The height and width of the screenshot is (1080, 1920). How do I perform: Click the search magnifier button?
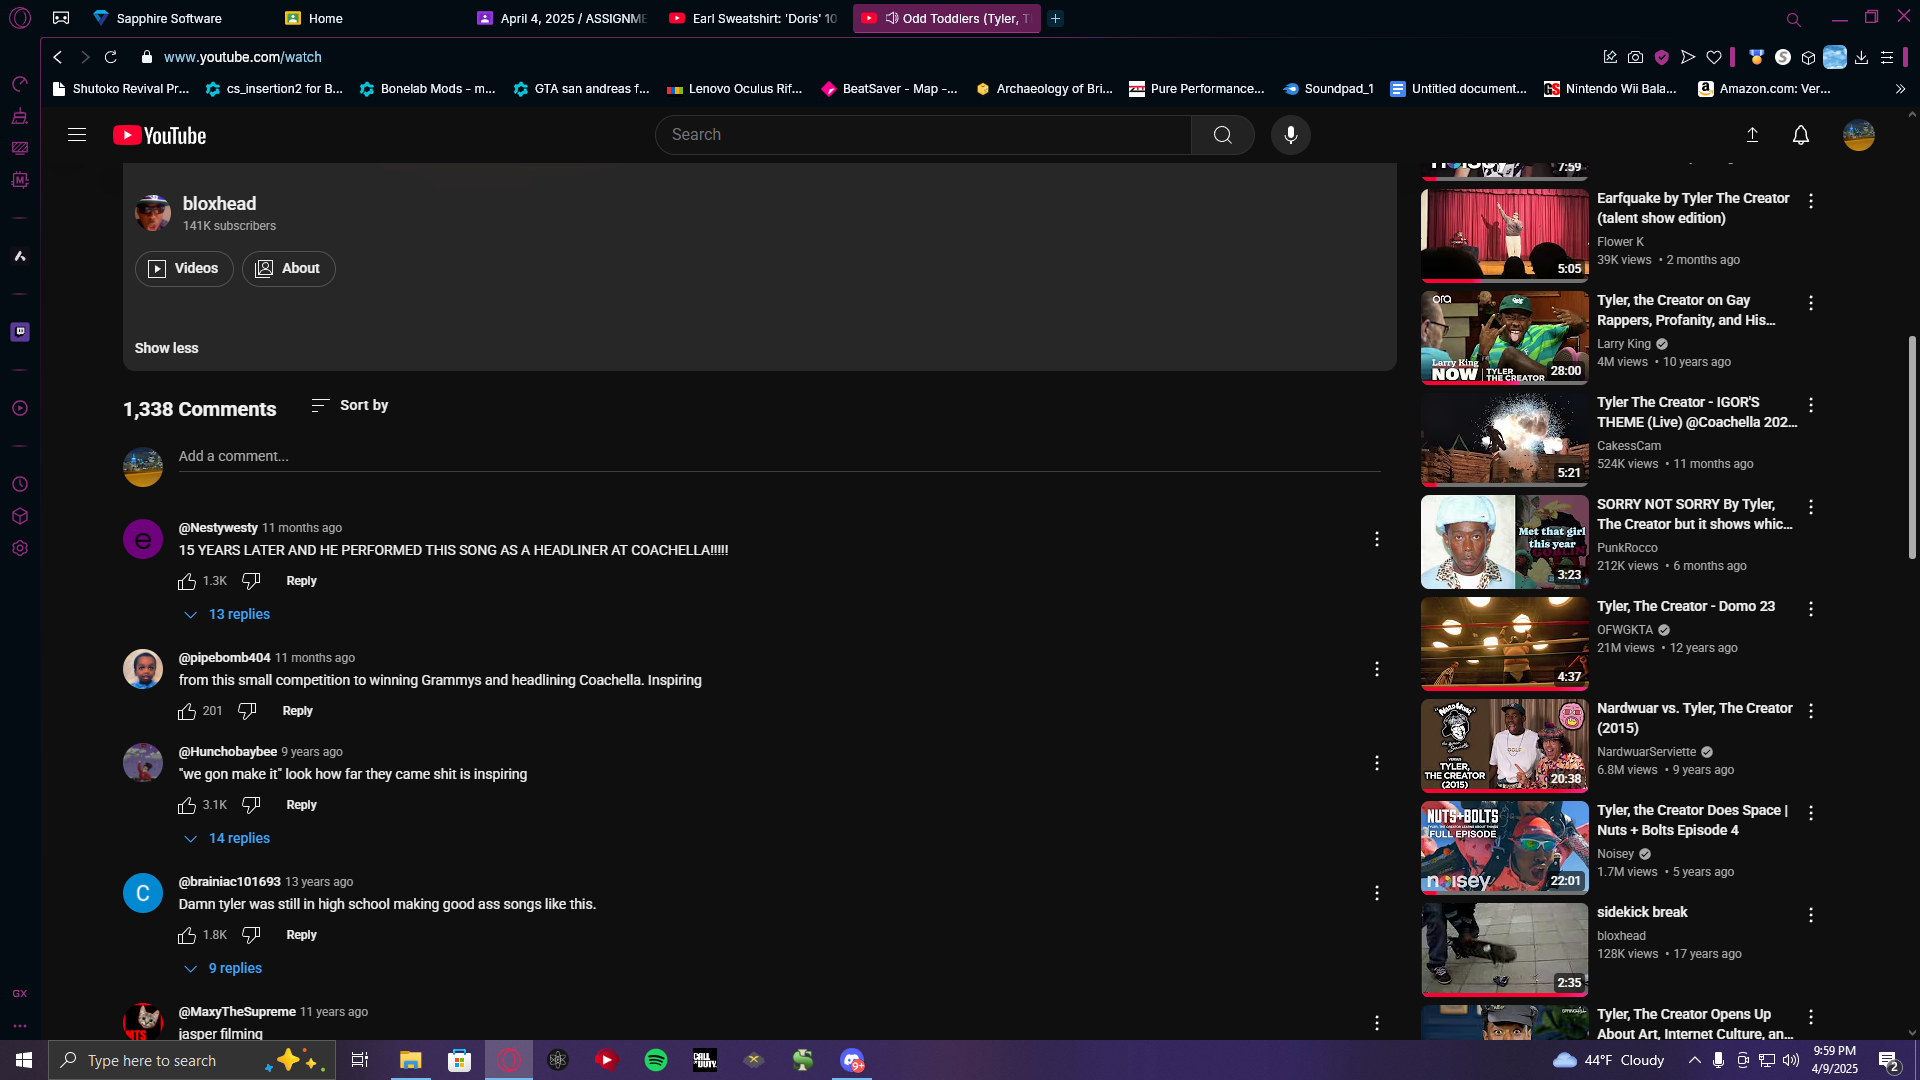(x=1222, y=135)
